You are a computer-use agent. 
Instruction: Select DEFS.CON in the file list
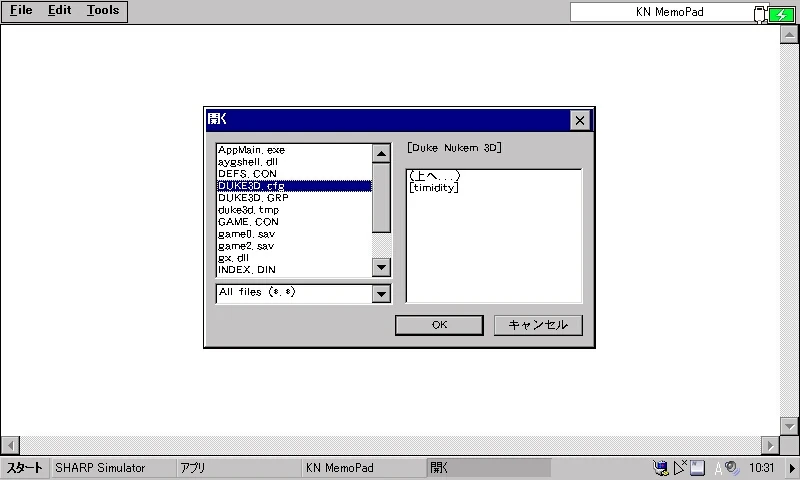click(x=294, y=174)
